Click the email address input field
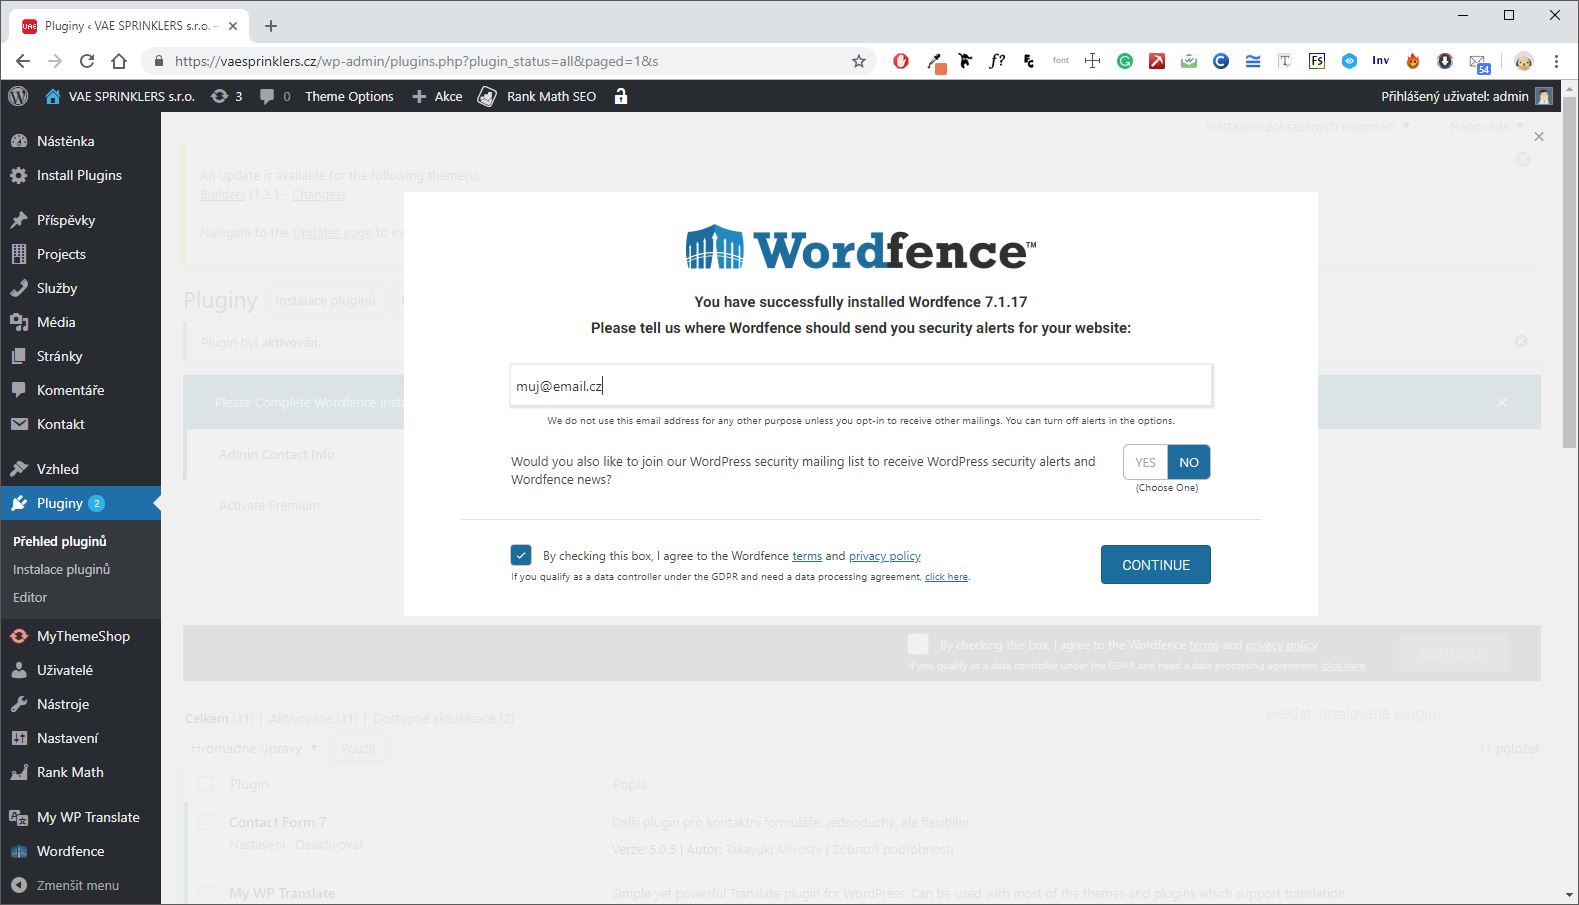Viewport: 1579px width, 905px height. (861, 386)
